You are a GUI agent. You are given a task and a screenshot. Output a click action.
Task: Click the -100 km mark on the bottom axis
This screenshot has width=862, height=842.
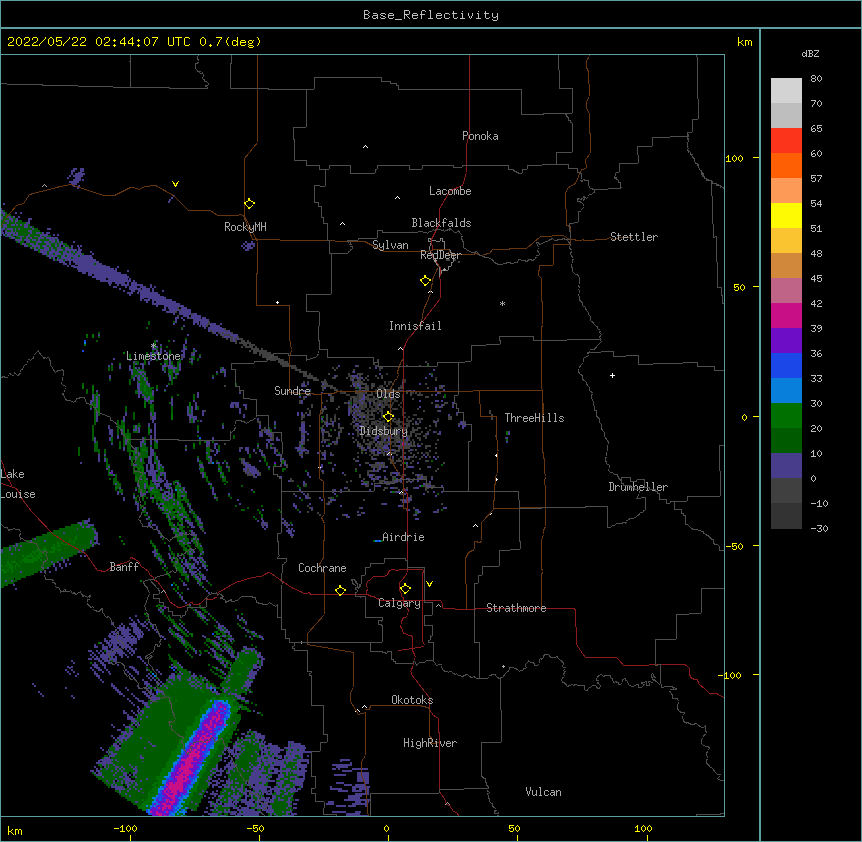pyautogui.click(x=125, y=828)
